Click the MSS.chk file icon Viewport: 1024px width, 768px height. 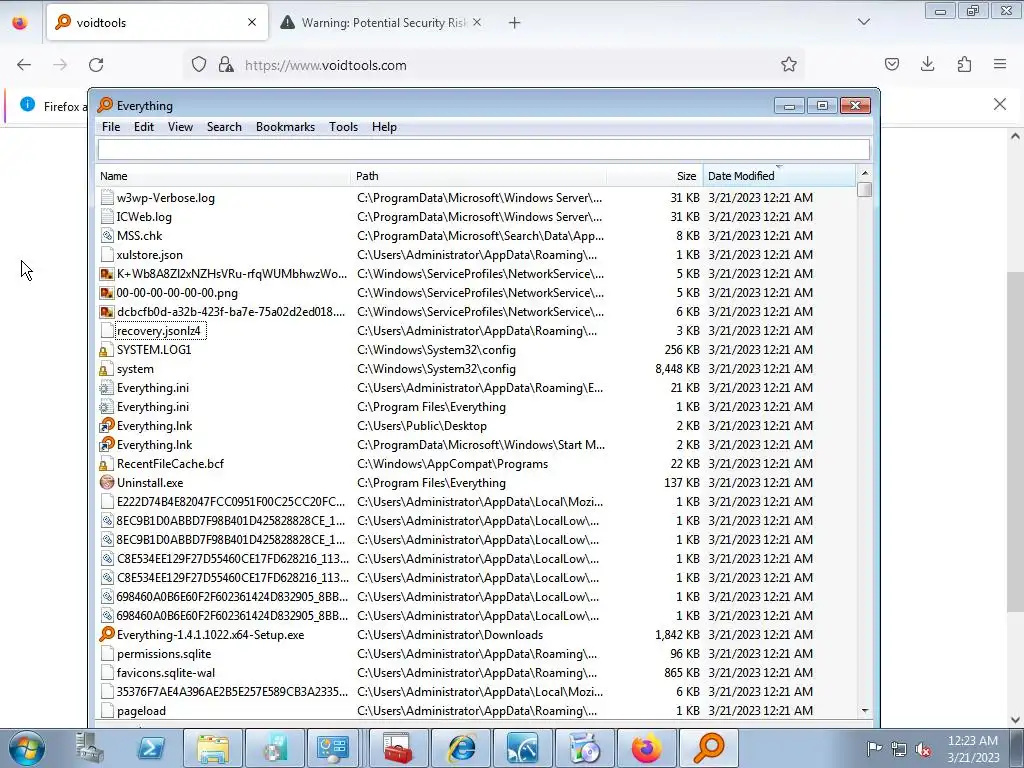pos(107,235)
